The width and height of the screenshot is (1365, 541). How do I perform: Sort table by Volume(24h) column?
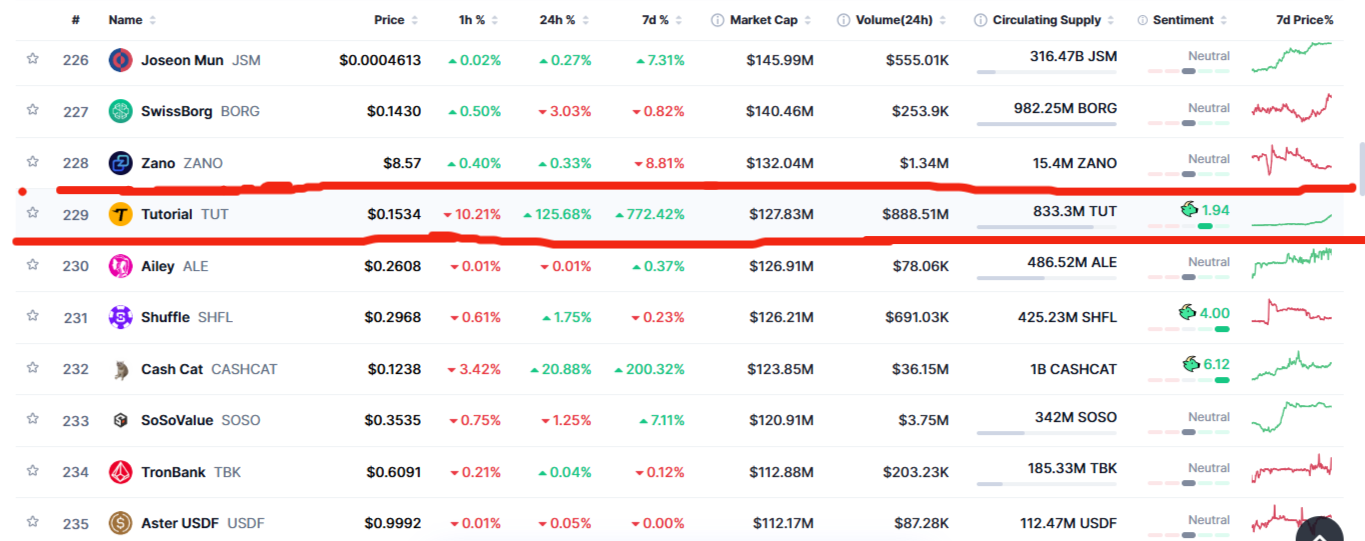click(902, 20)
